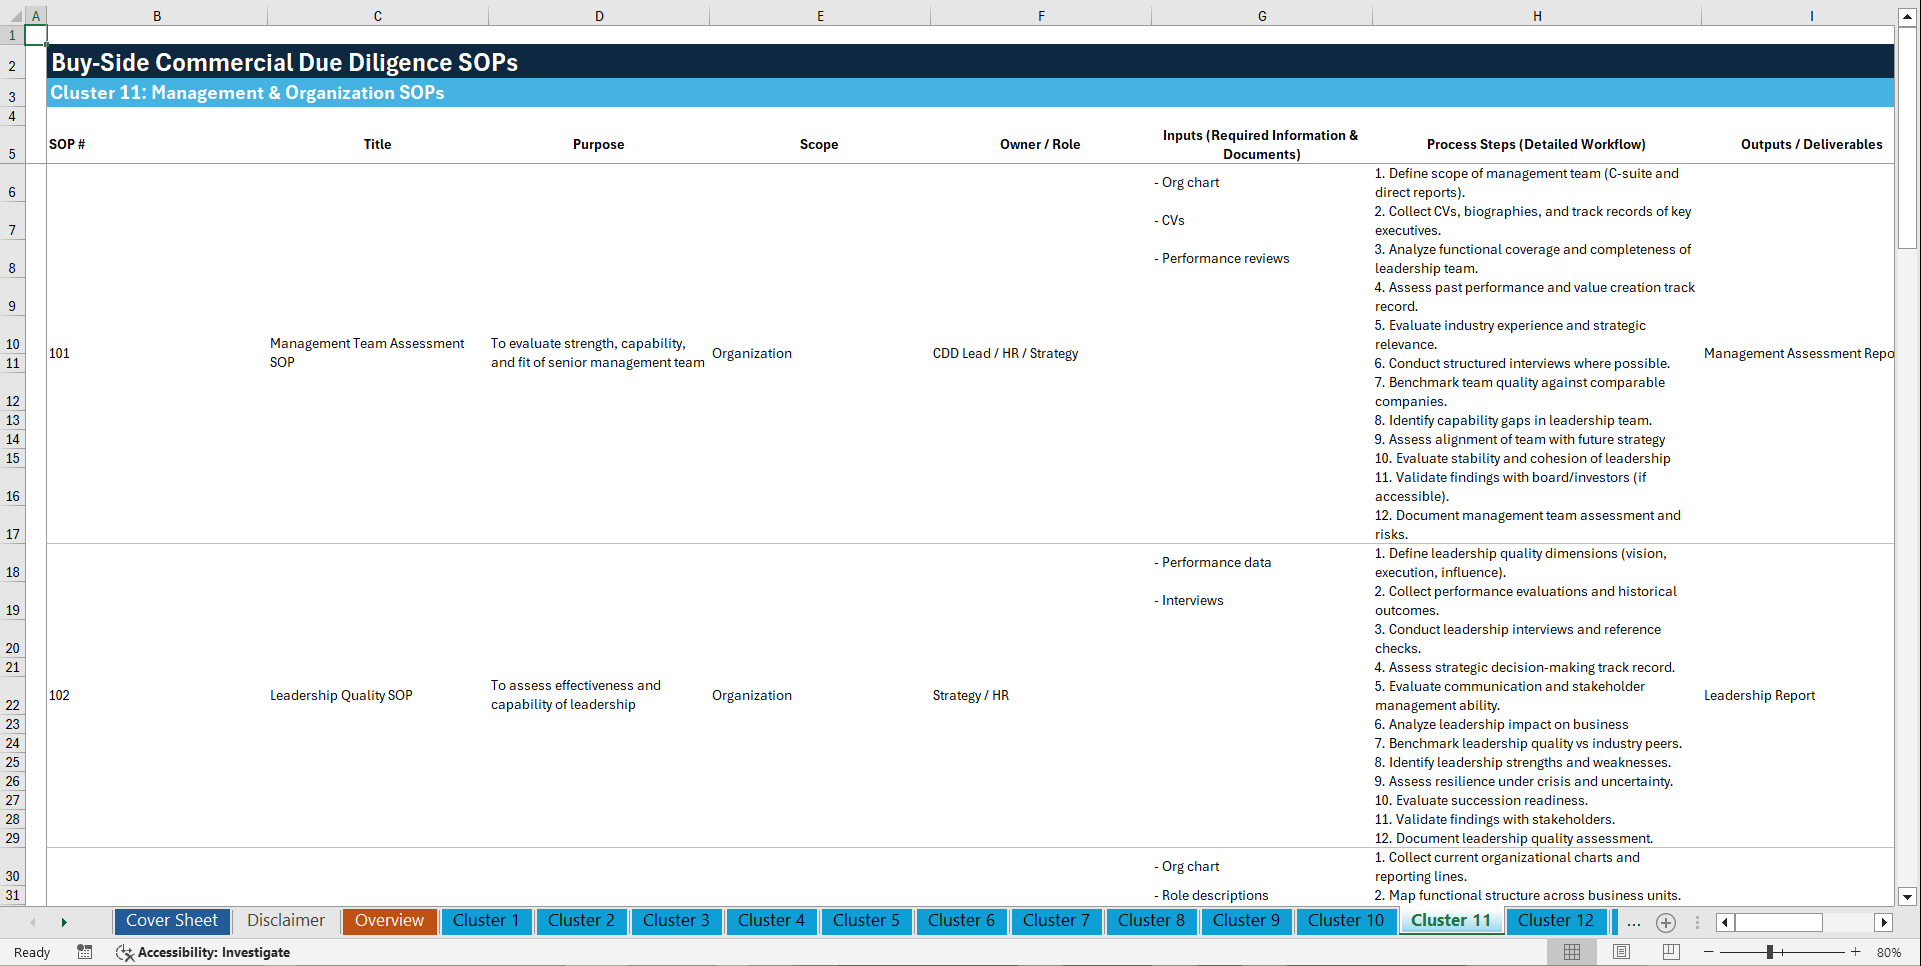Click 'Leadership Quality SOP' cell
Screen dimensions: 1921x966
click(x=341, y=696)
